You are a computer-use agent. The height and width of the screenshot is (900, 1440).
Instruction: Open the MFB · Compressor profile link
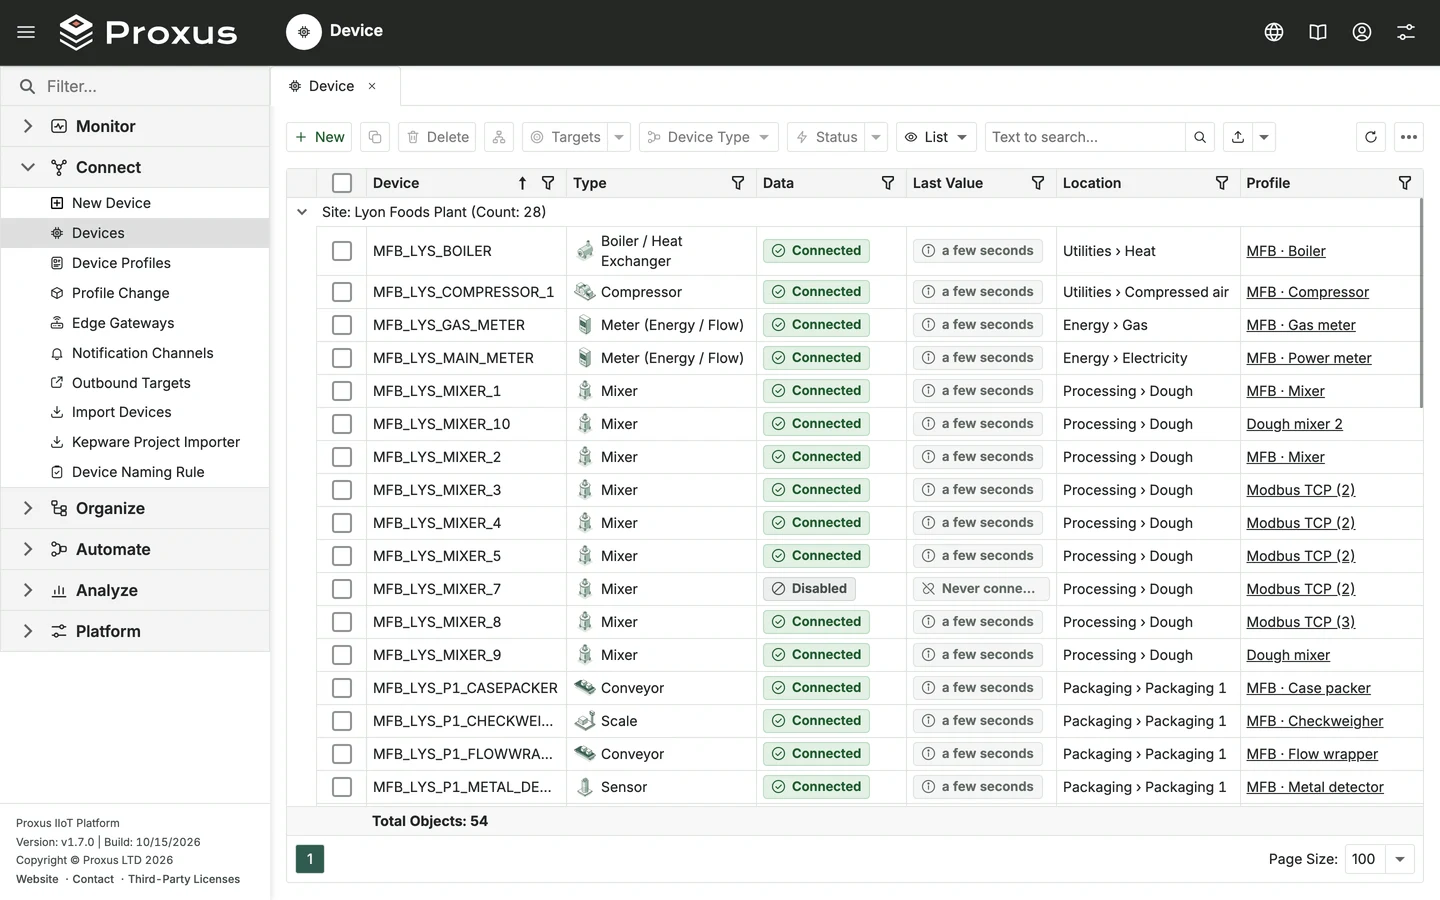pos(1308,292)
